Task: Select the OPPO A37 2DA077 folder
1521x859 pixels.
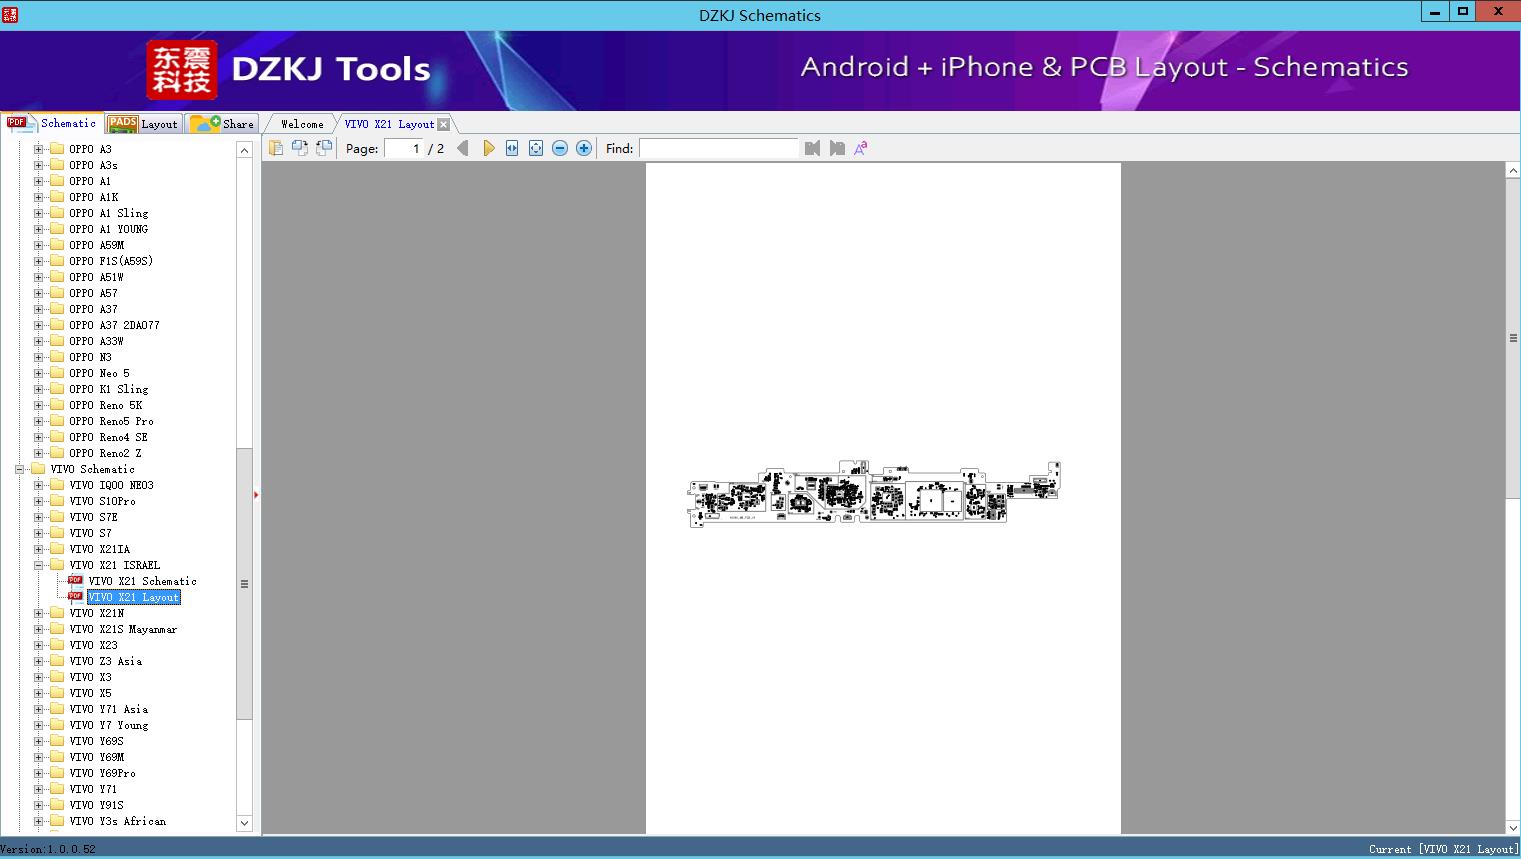Action: tap(114, 325)
